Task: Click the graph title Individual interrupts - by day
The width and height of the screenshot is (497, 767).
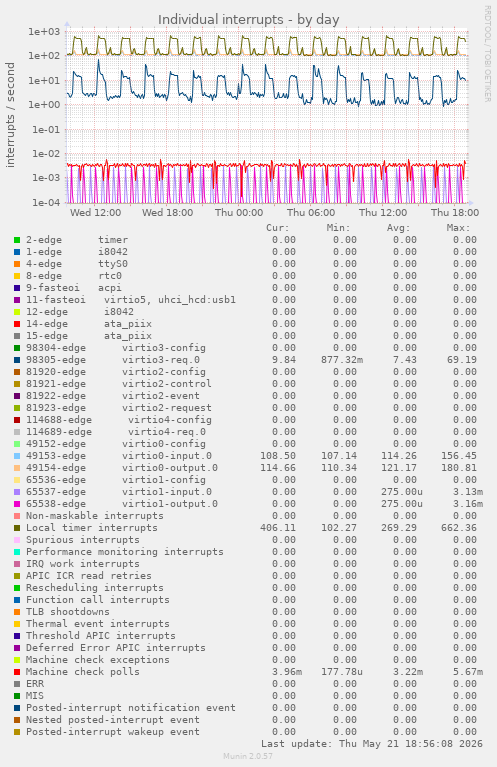Action: coord(248,20)
